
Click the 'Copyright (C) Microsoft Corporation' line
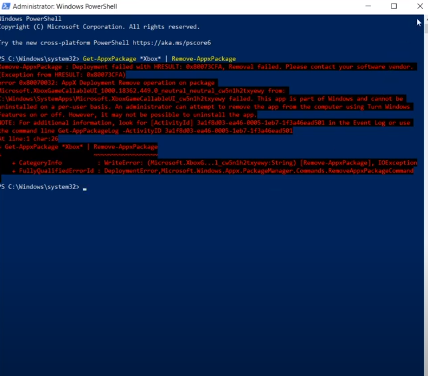click(x=99, y=27)
